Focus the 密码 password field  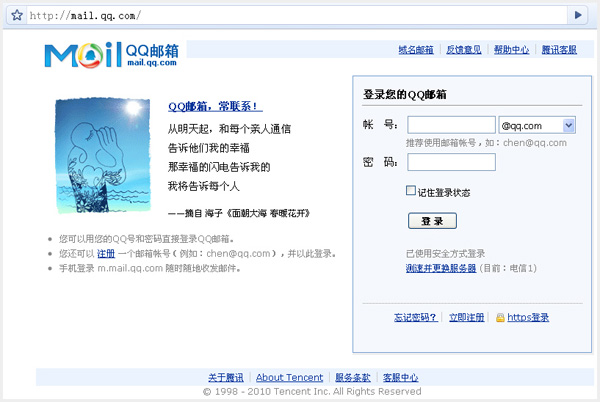(451, 162)
